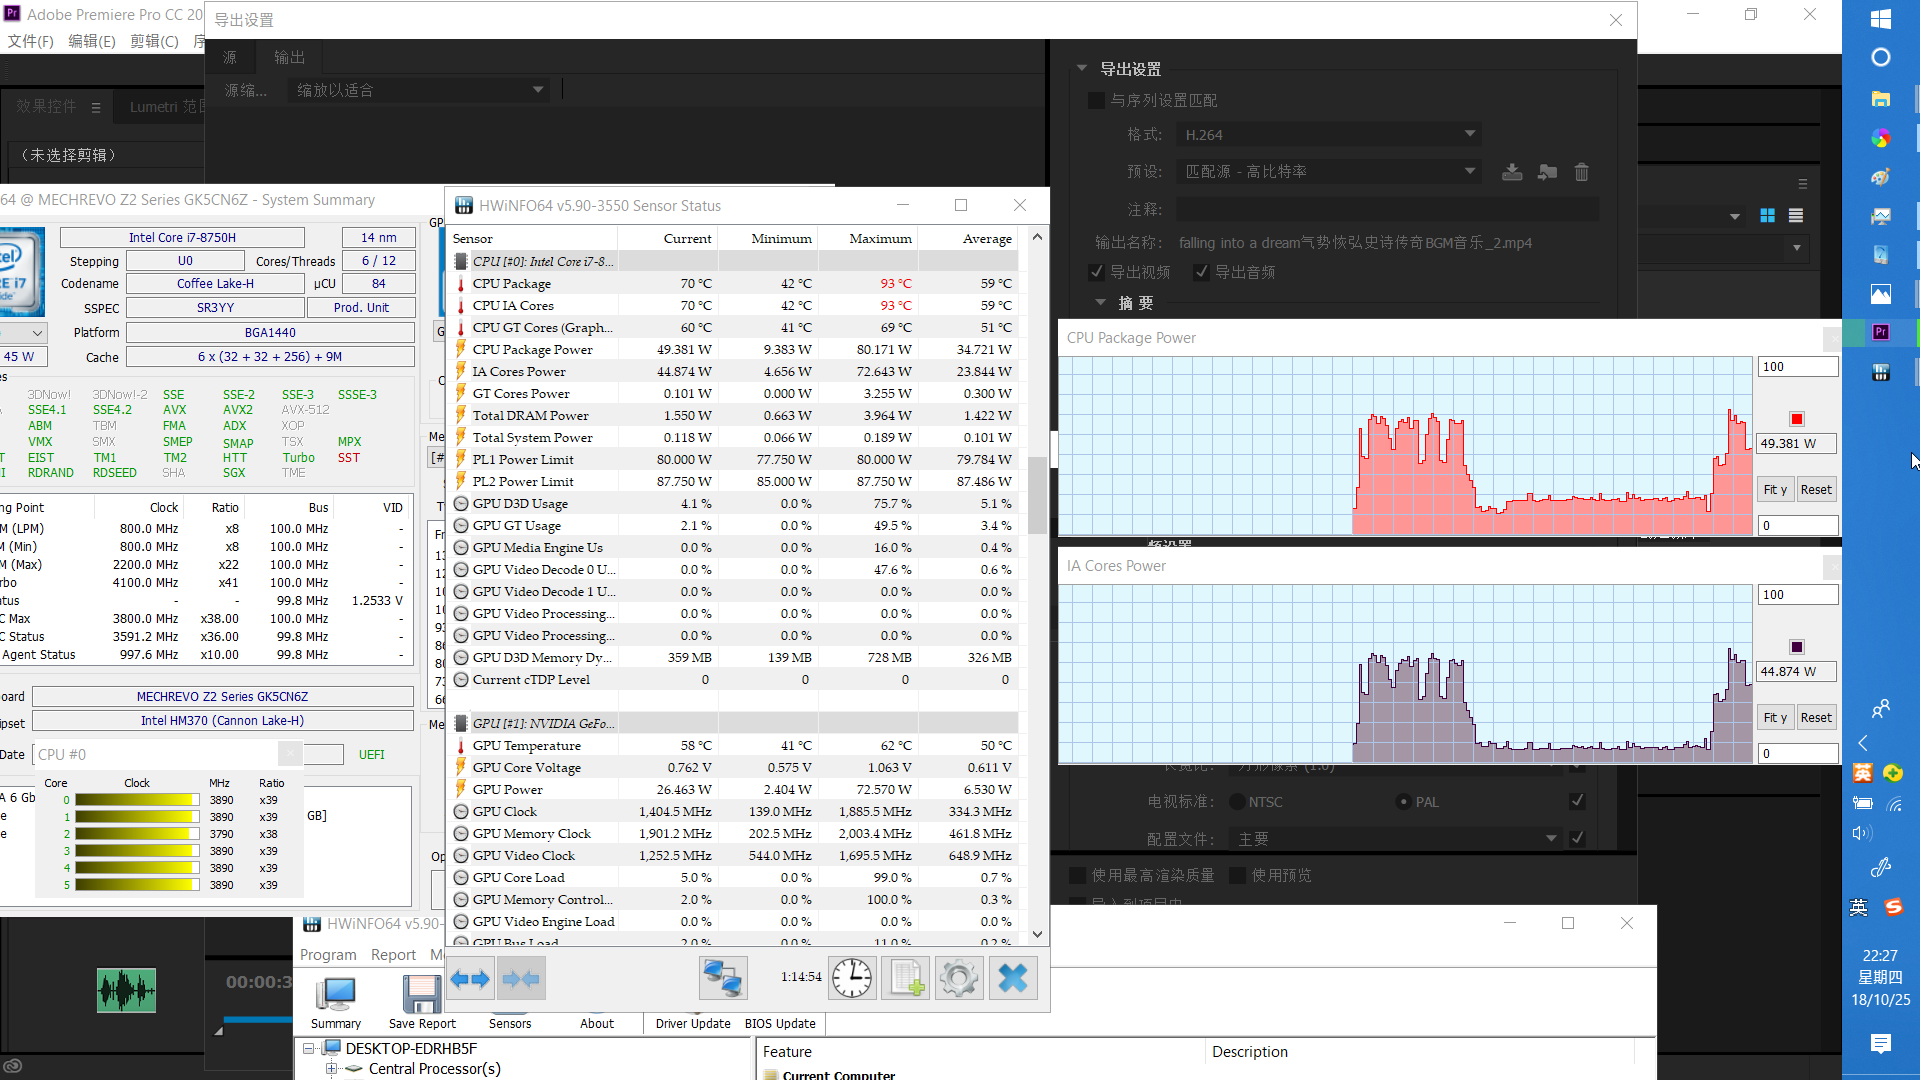Open the 配置文件 主要 dropdown
This screenshot has height=1080, width=1920.
tap(1398, 839)
